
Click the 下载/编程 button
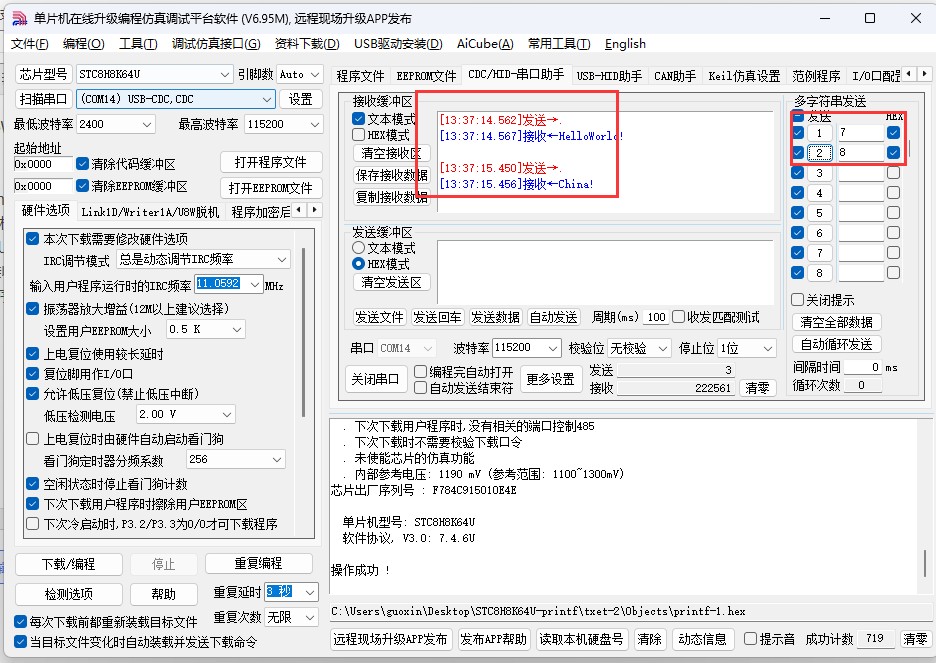[69, 564]
